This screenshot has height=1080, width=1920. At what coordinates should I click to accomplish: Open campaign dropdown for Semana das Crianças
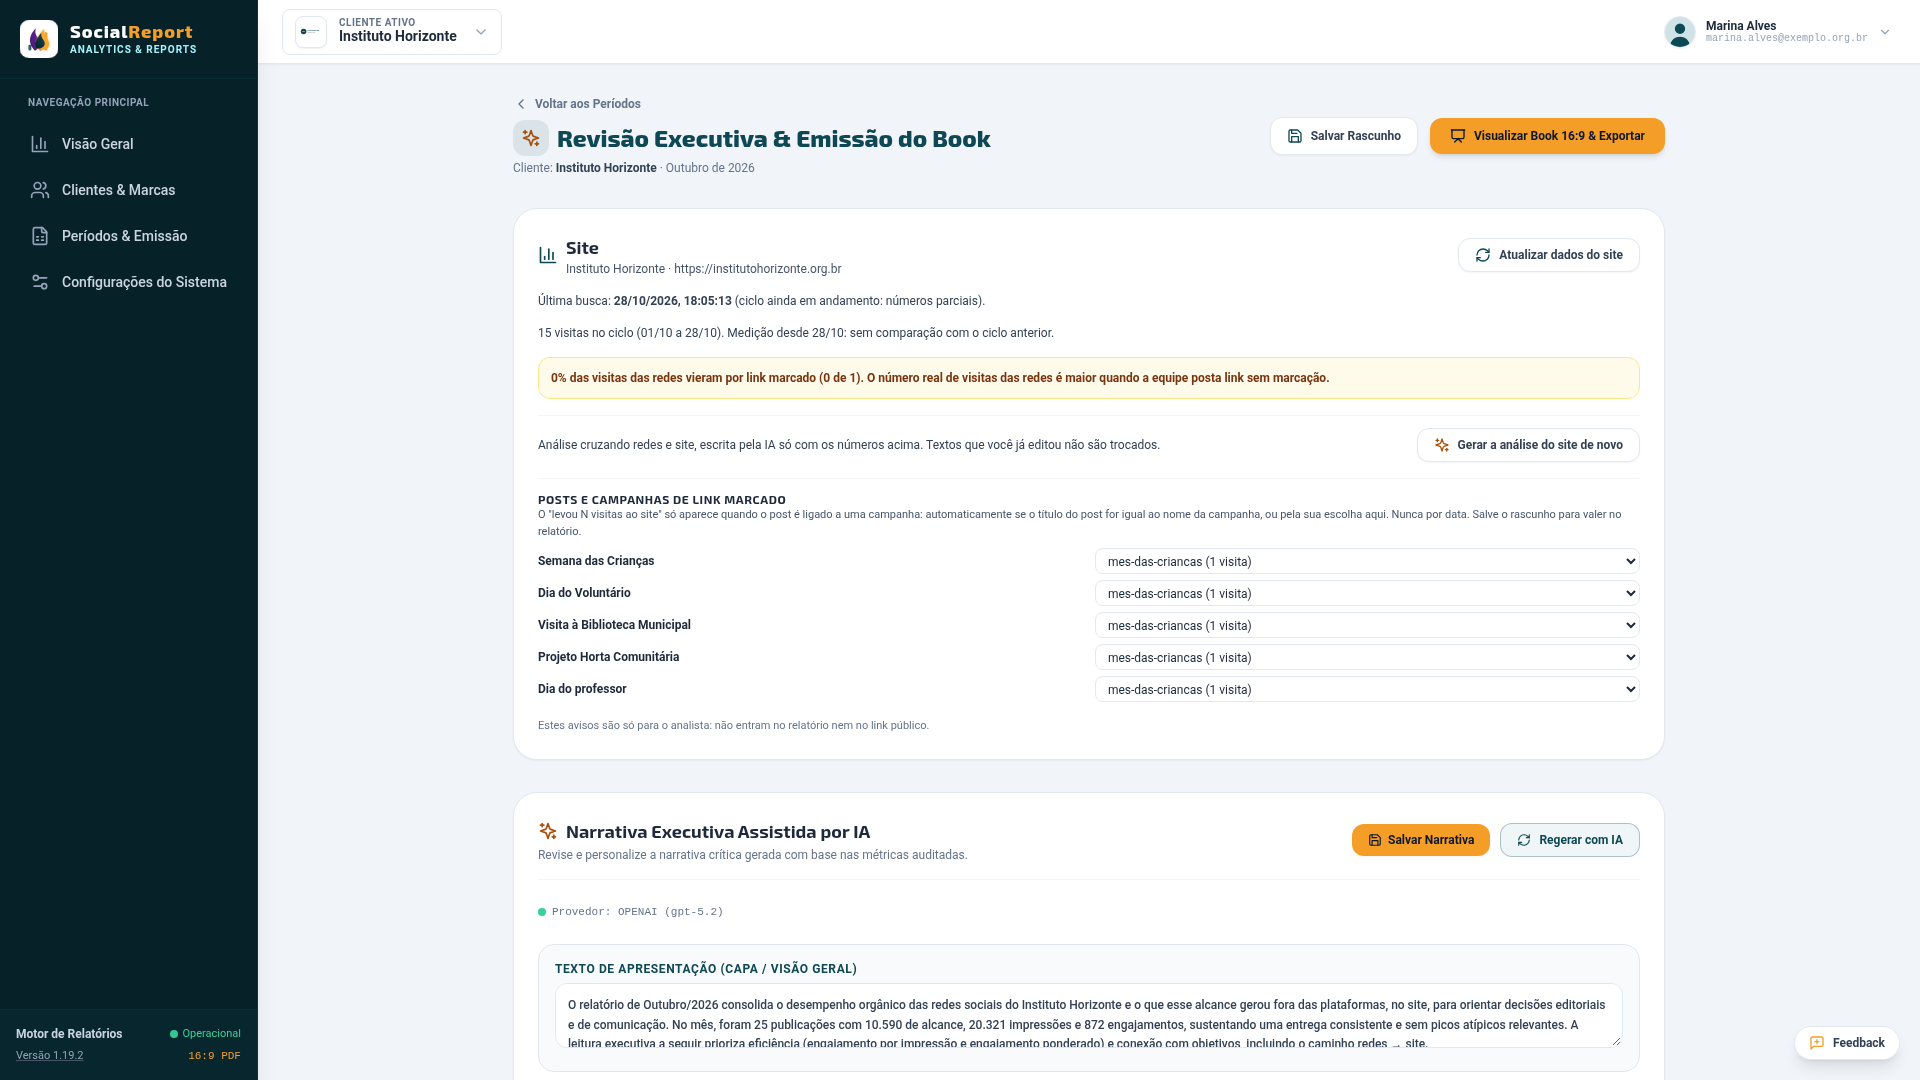click(x=1367, y=561)
